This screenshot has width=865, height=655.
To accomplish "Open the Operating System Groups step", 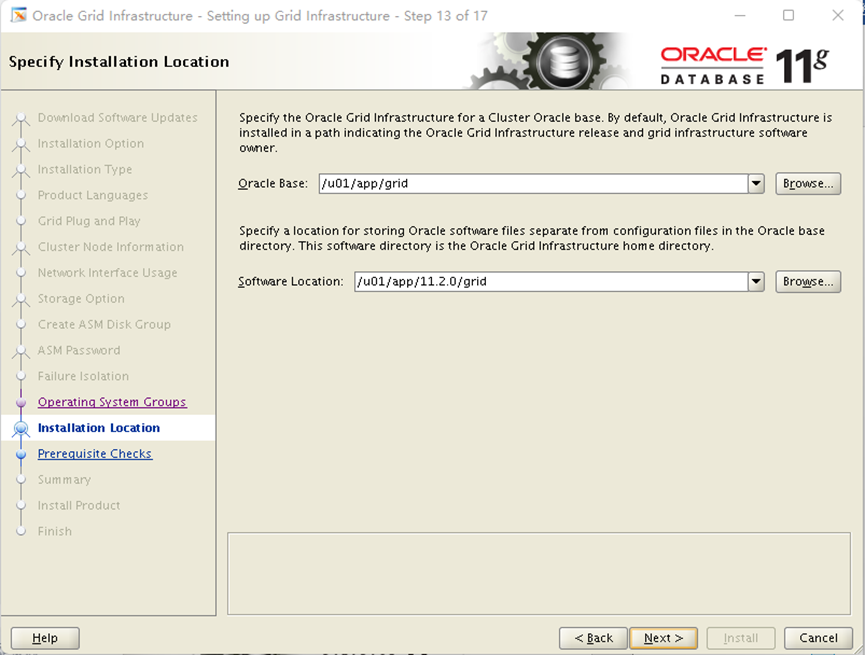I will pyautogui.click(x=112, y=402).
